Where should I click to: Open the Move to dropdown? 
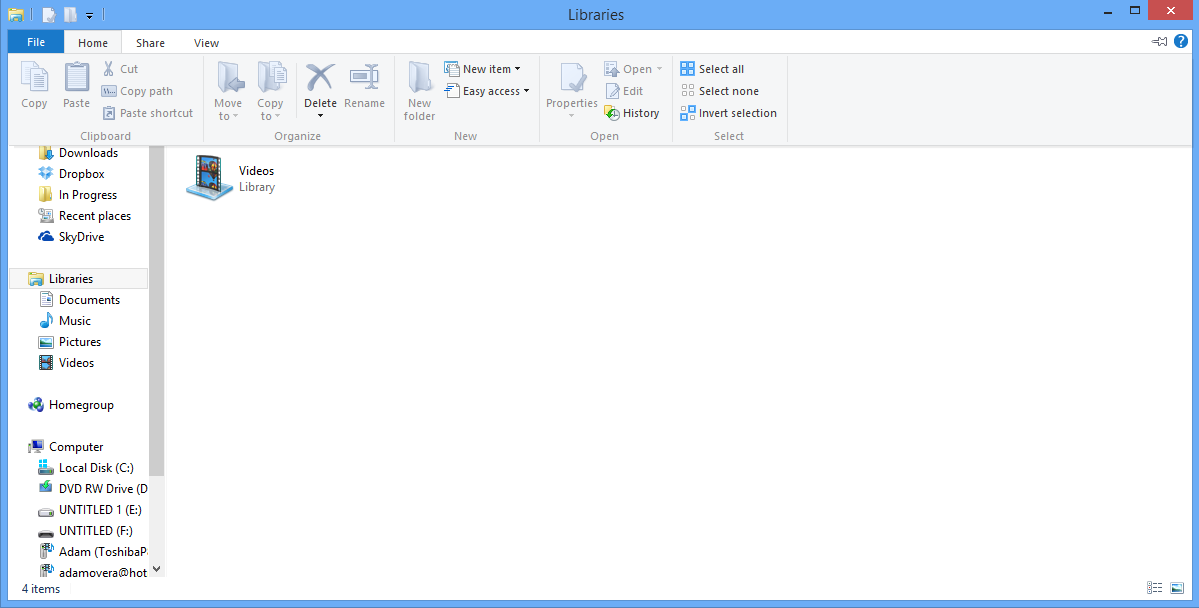point(228,91)
